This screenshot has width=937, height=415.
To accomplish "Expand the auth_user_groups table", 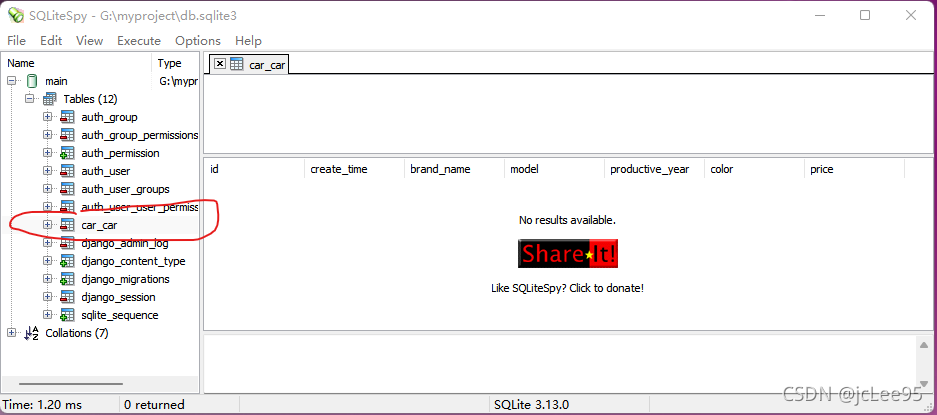I will pyautogui.click(x=47, y=188).
